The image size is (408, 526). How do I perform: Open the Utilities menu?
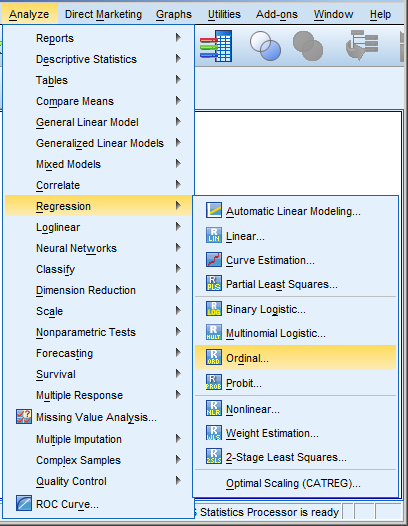click(224, 14)
